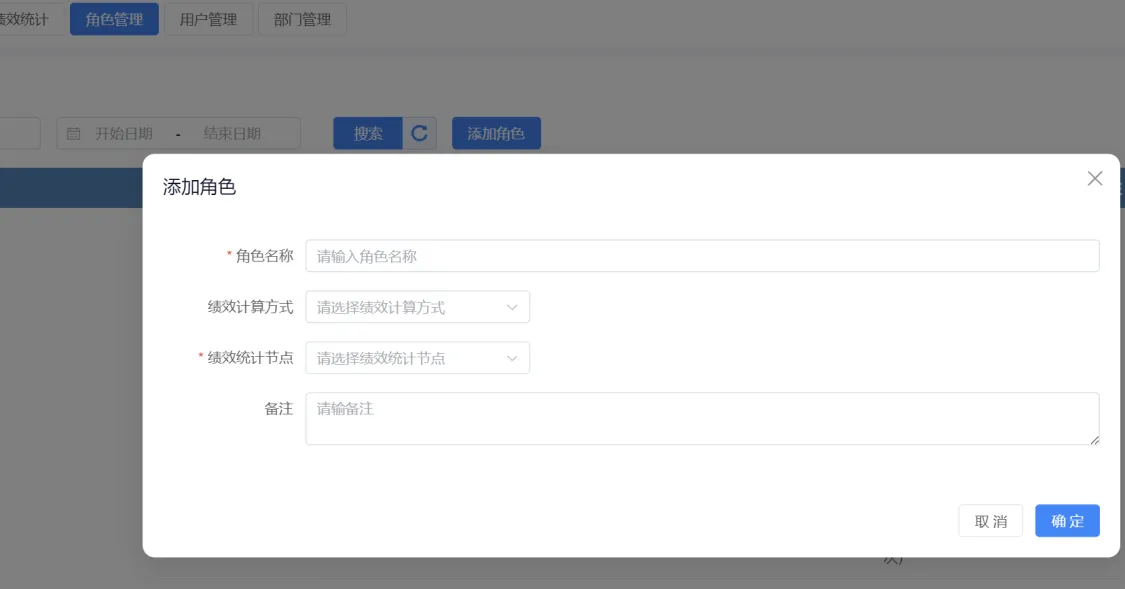Close the 添加角色 dialog with the X icon

click(1094, 179)
